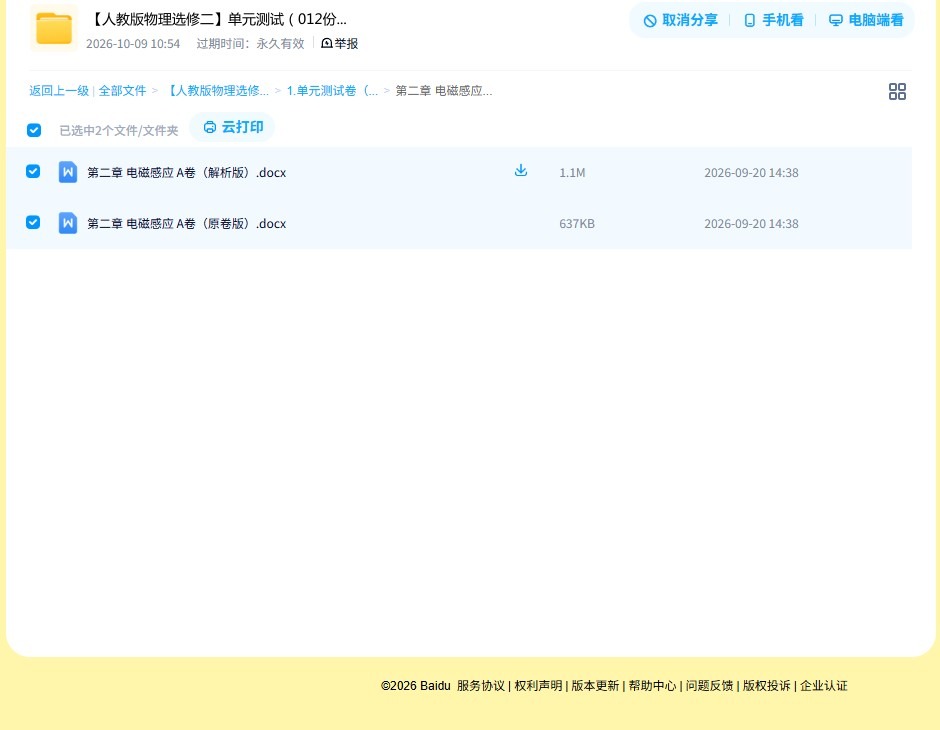Click 权利声明 footer link
Screen dimensions: 940x730
[538, 686]
